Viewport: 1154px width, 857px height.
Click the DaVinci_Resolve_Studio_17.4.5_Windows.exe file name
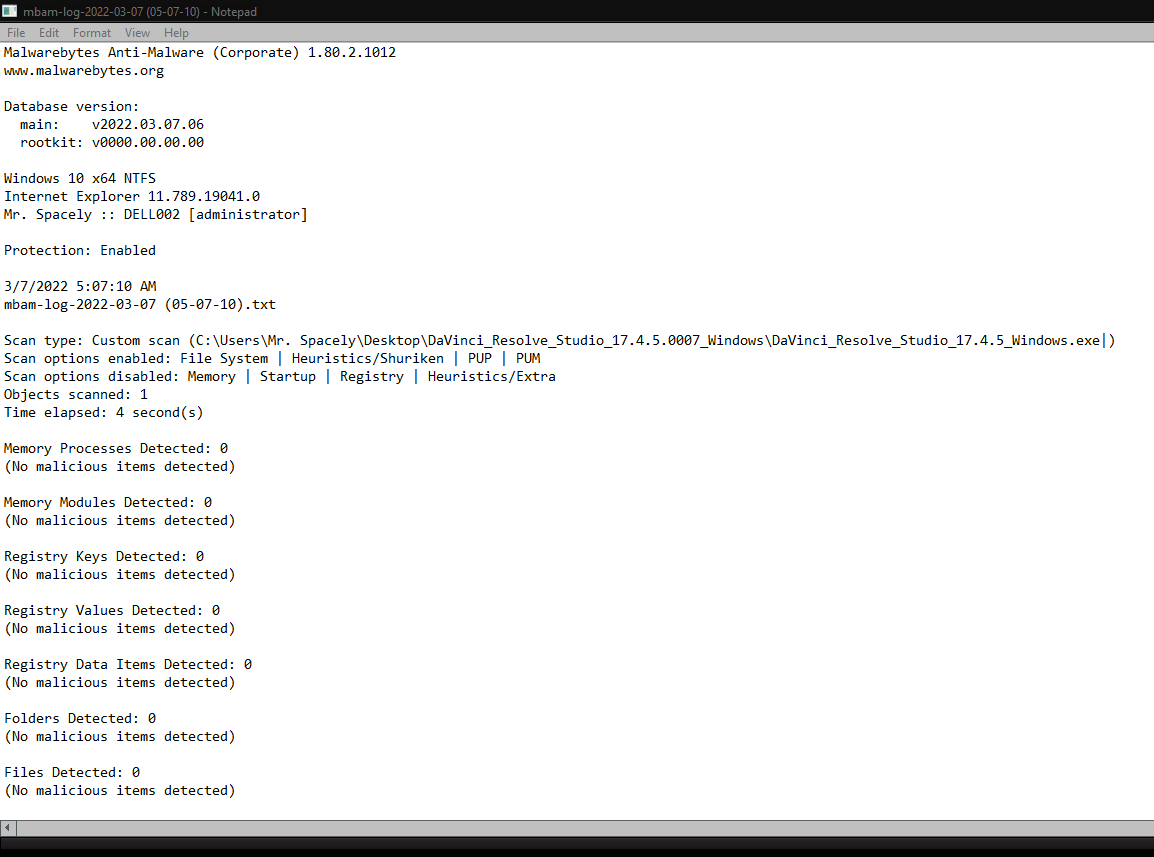pos(935,340)
